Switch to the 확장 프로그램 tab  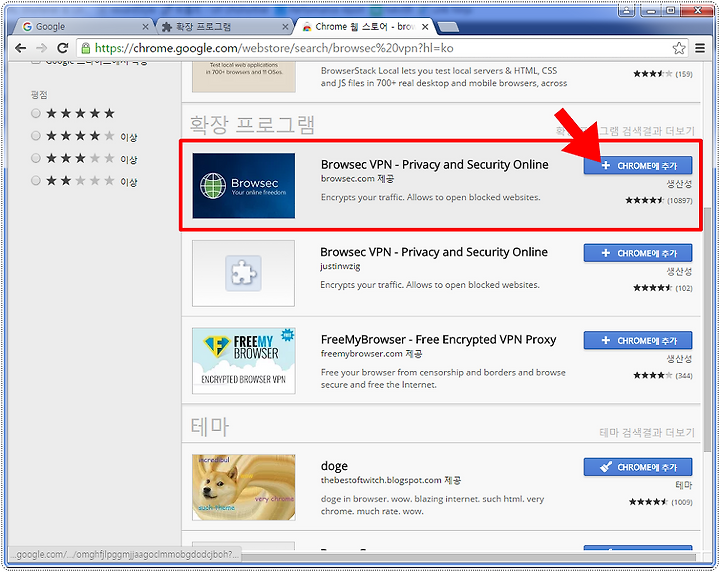(225, 27)
